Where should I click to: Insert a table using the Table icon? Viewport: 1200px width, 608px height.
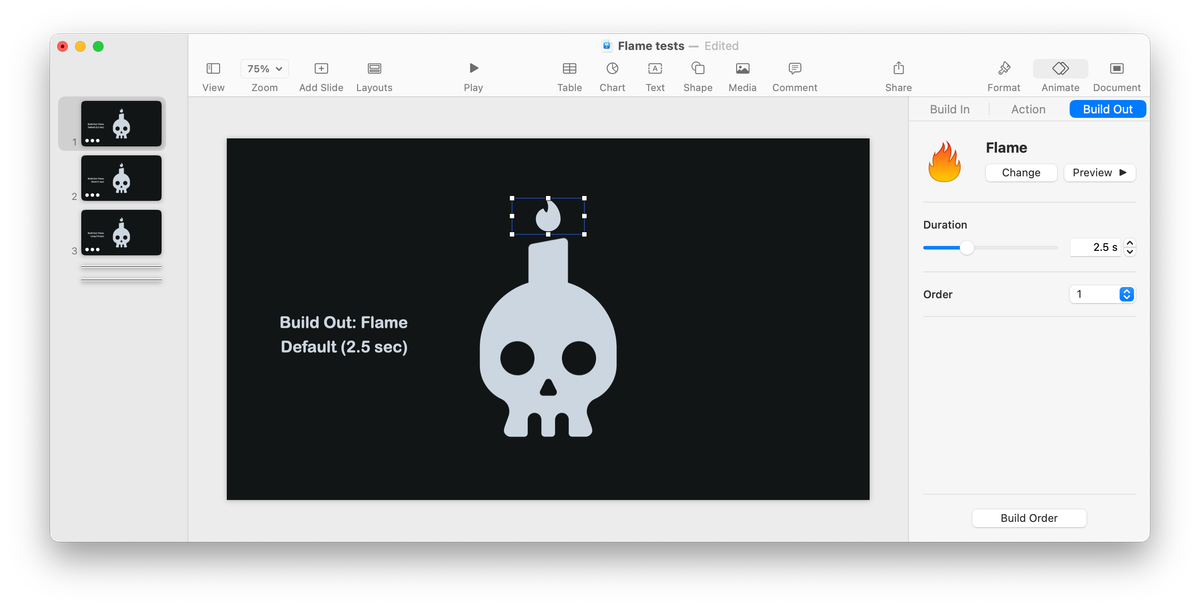pos(569,69)
